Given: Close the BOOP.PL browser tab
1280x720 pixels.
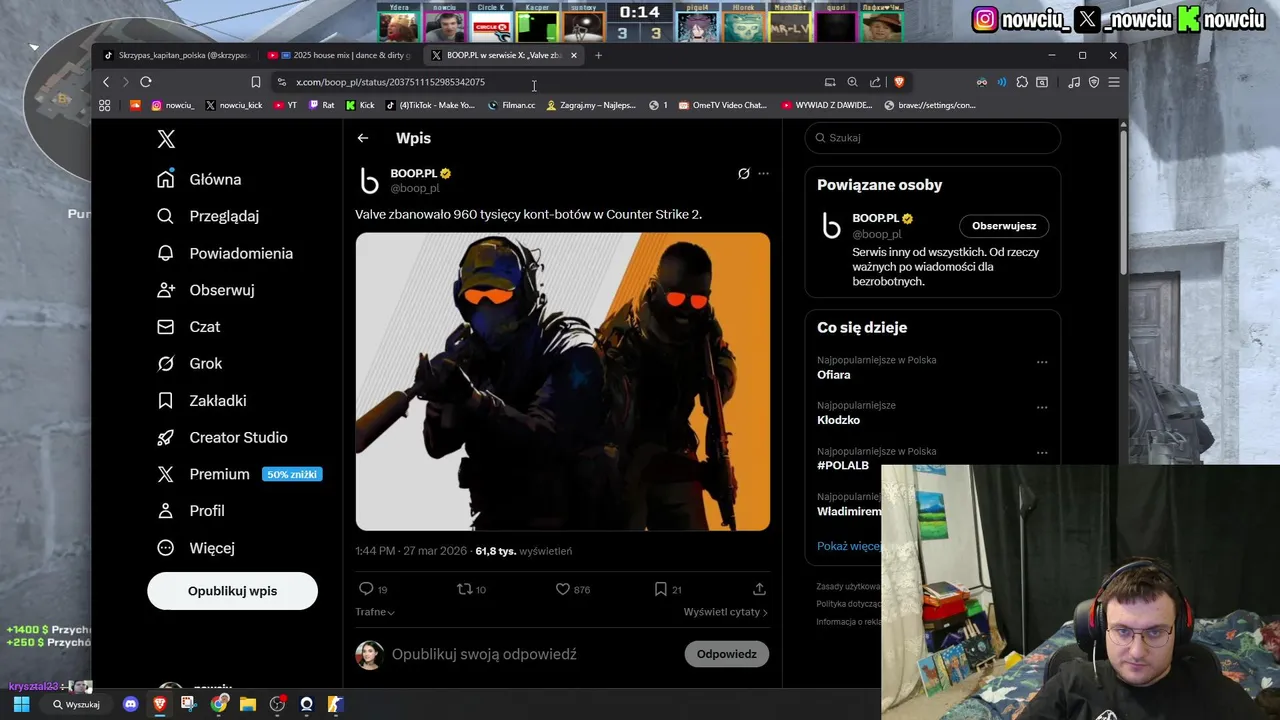Looking at the screenshot, I should pyautogui.click(x=574, y=55).
